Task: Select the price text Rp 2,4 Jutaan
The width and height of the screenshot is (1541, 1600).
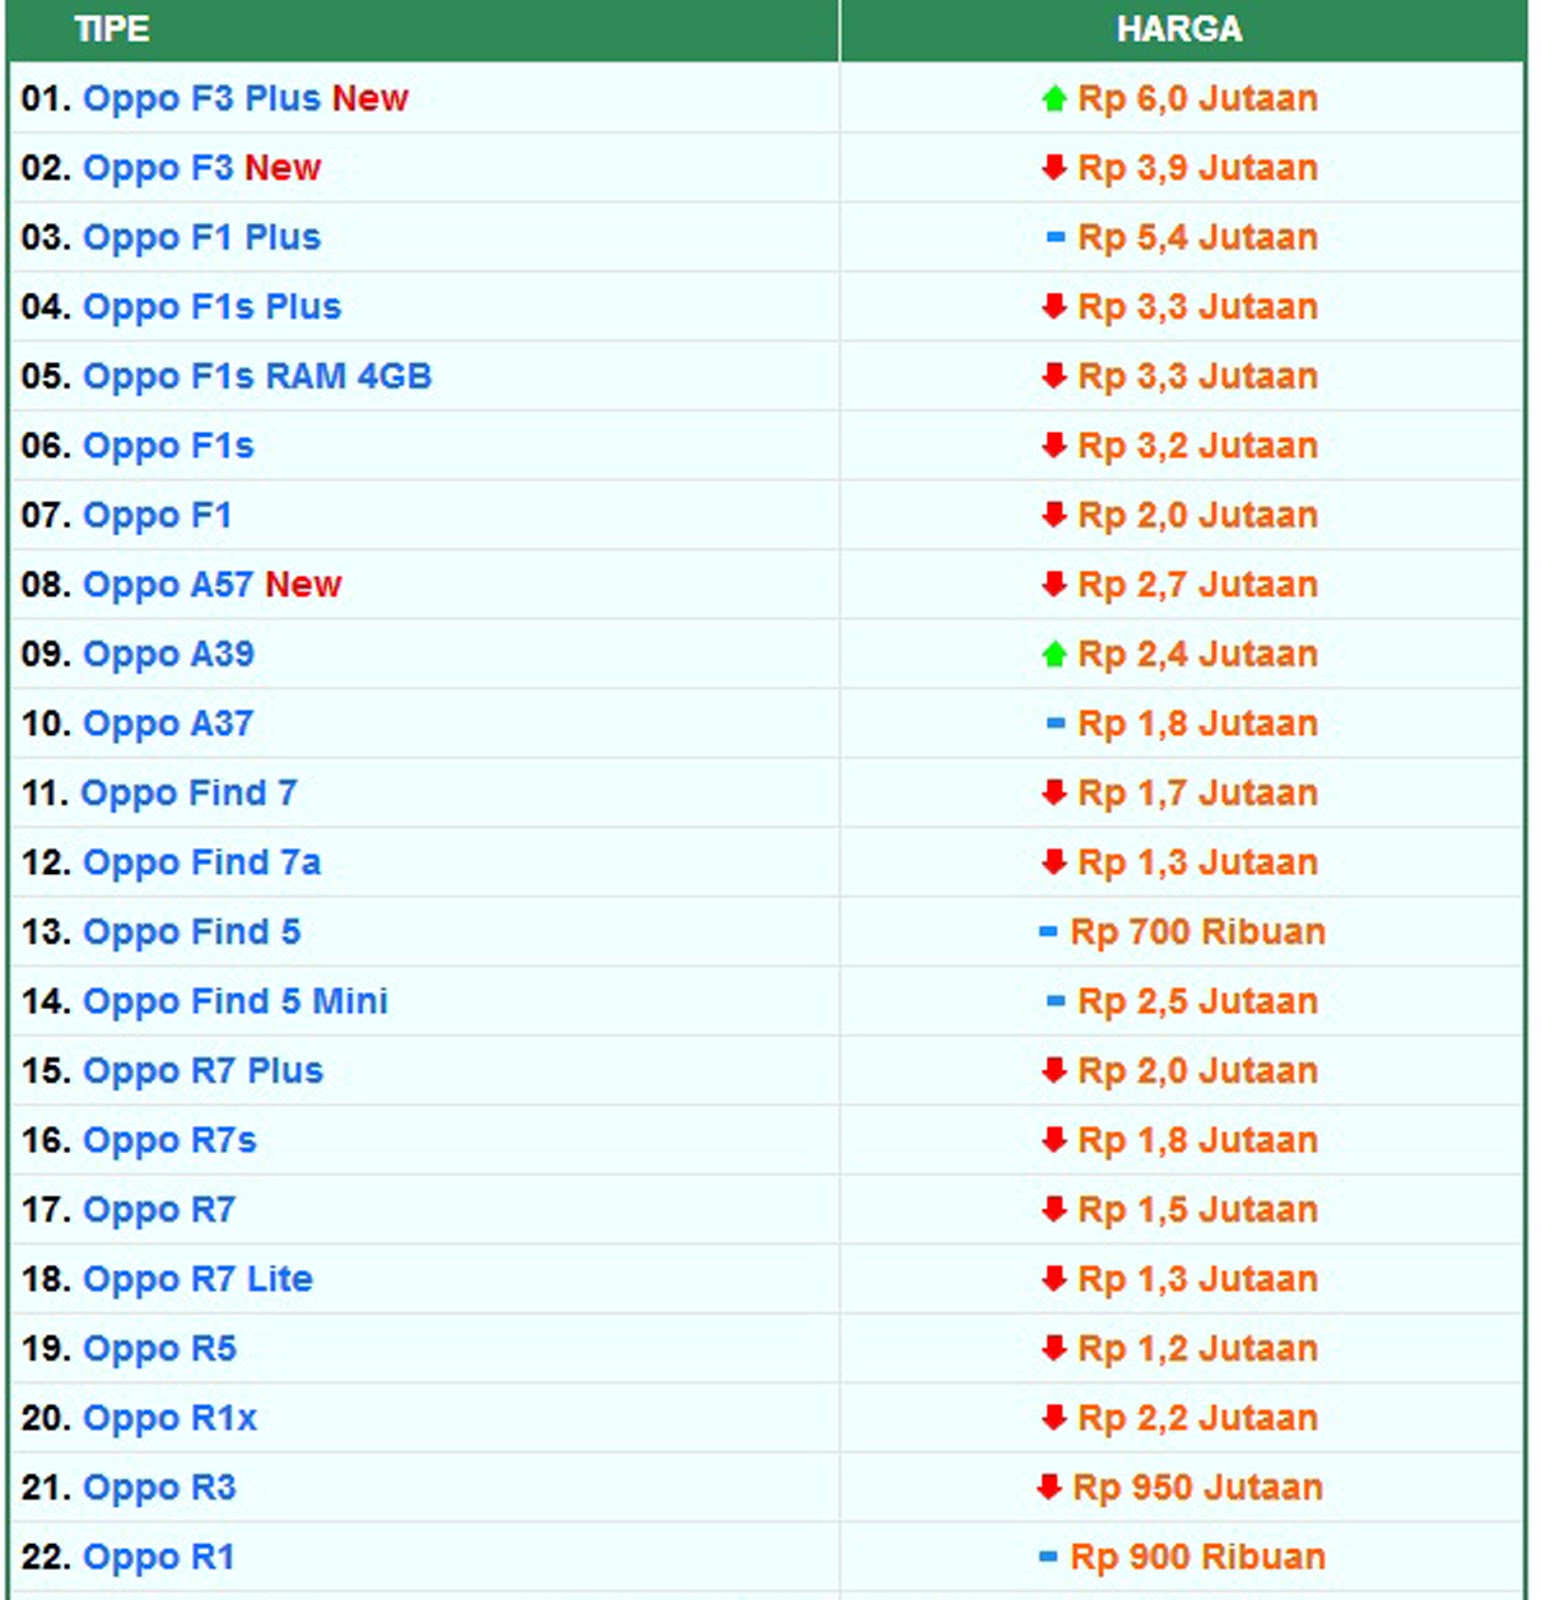Action: click(x=1198, y=654)
